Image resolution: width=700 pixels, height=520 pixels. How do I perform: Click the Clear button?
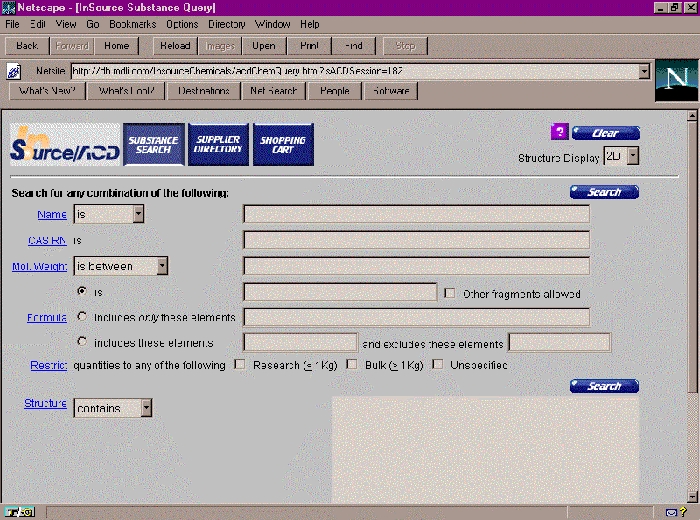tap(606, 133)
